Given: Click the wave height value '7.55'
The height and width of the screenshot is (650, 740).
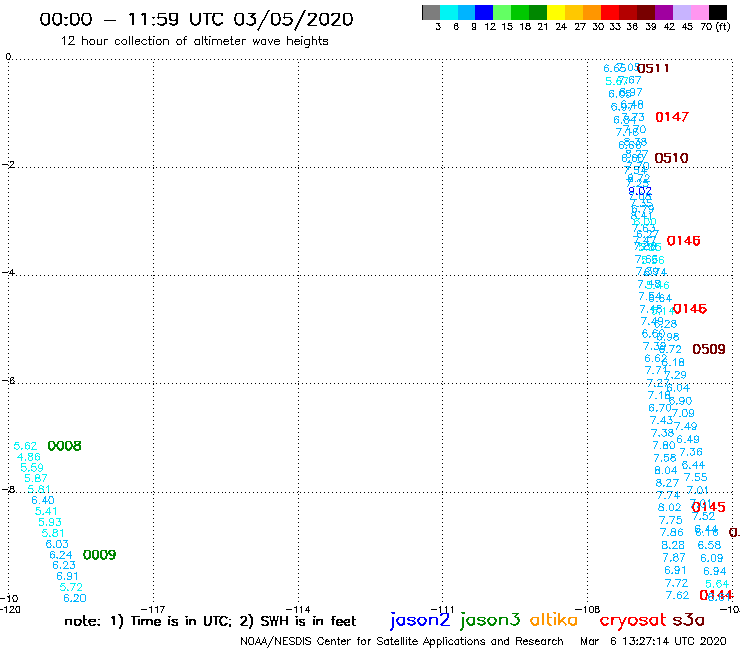Looking at the screenshot, I should coord(696,478).
